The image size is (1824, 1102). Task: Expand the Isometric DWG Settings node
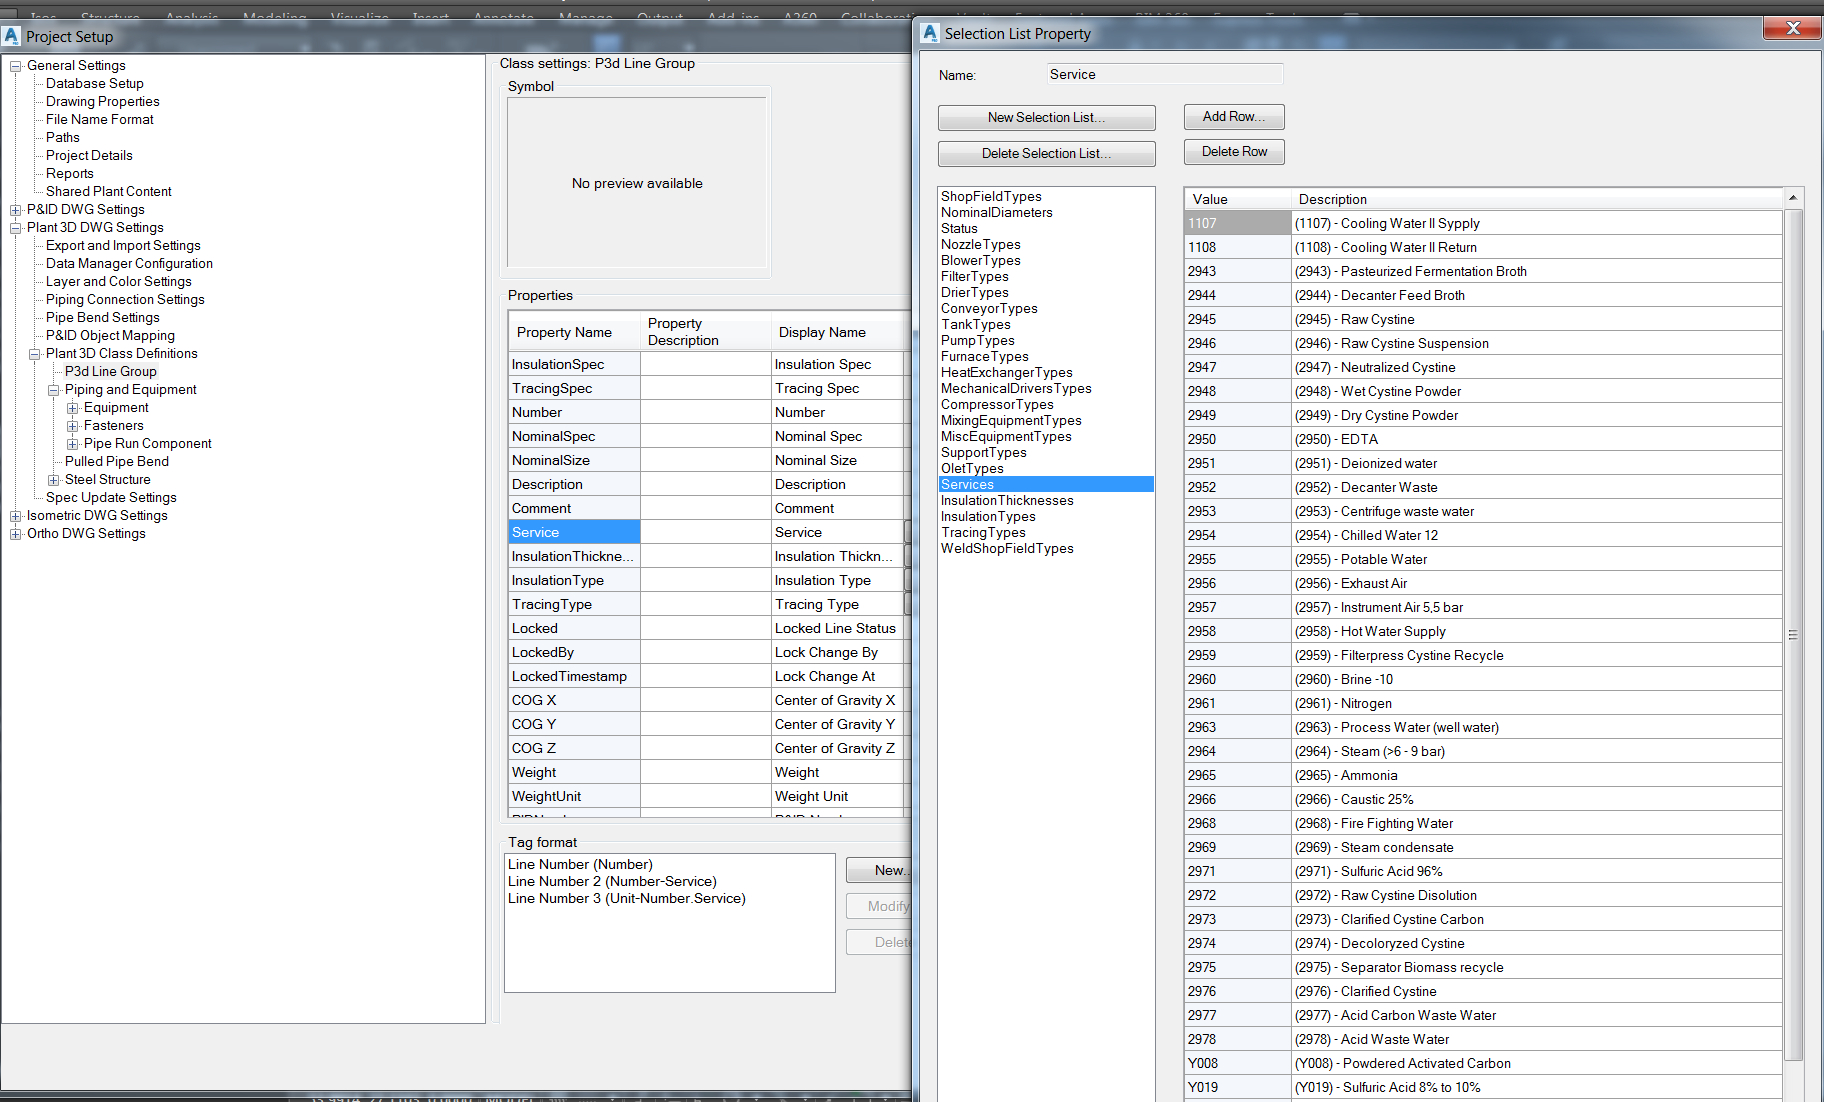click(x=16, y=516)
